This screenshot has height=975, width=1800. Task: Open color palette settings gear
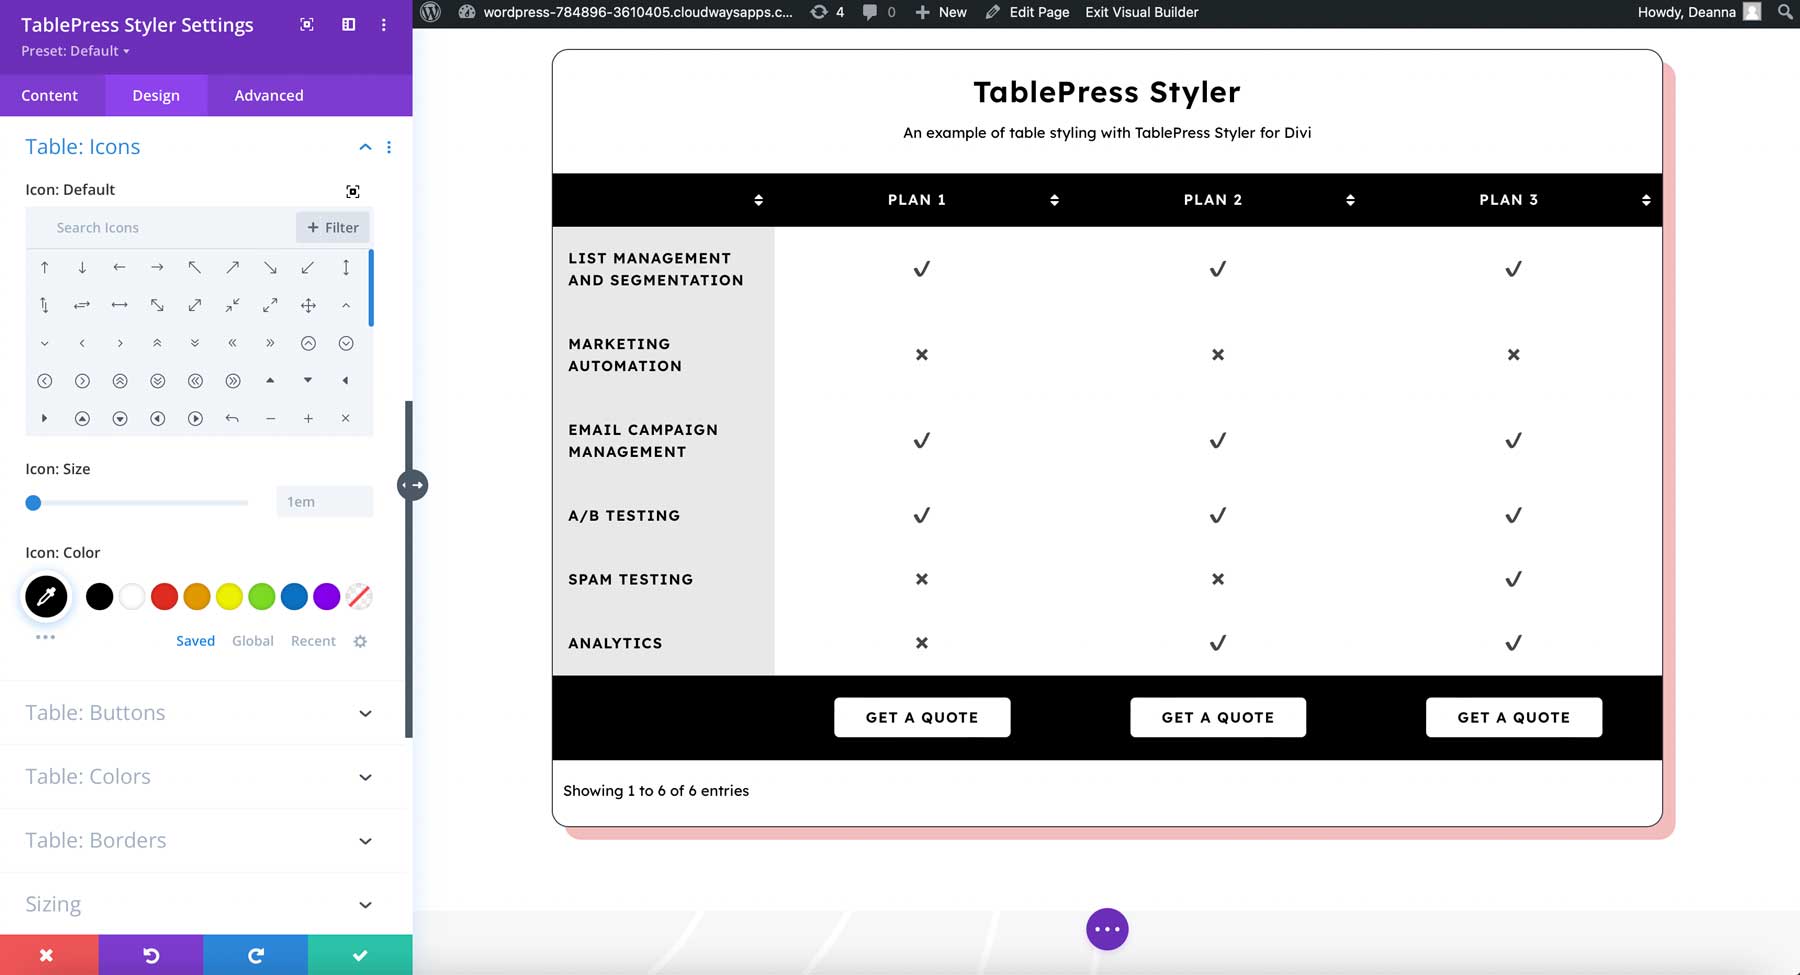[x=360, y=641]
